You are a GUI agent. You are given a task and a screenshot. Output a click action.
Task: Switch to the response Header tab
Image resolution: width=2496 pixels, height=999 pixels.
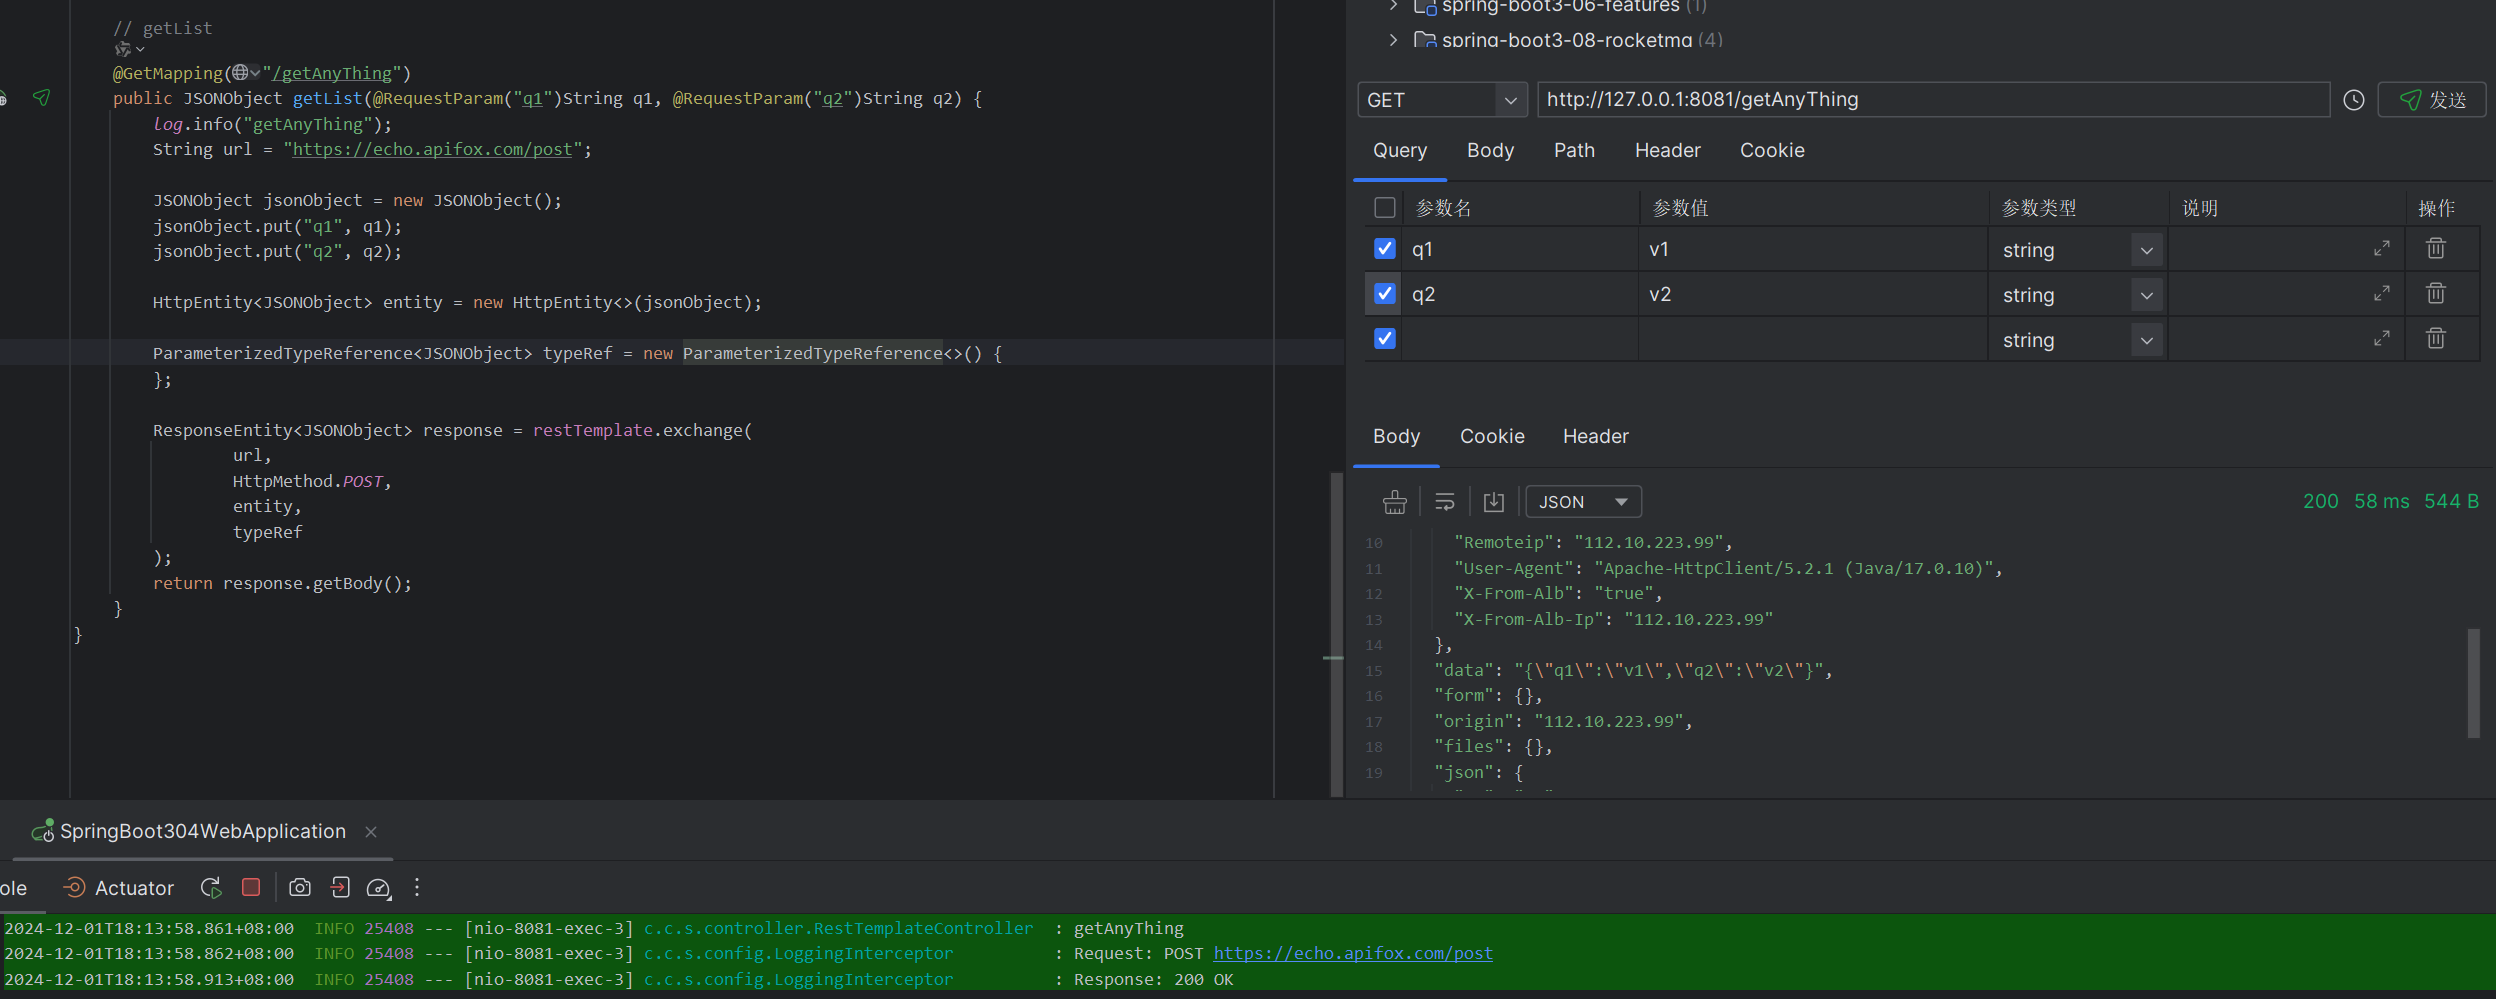point(1595,436)
